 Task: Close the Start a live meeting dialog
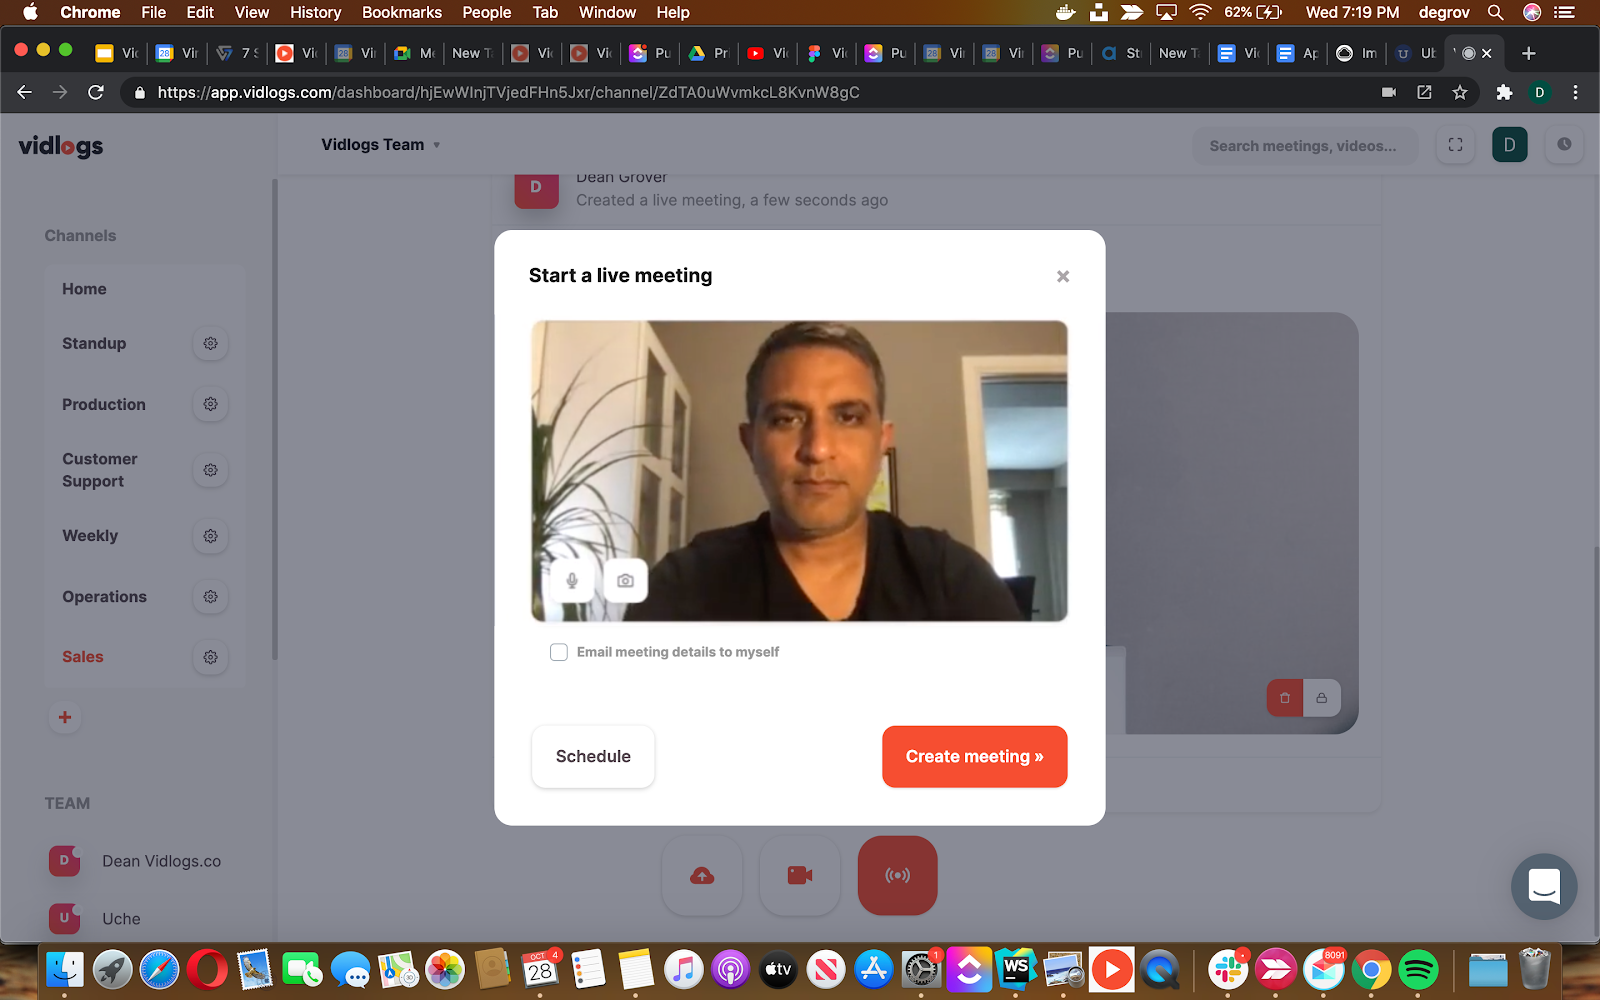coord(1063,277)
